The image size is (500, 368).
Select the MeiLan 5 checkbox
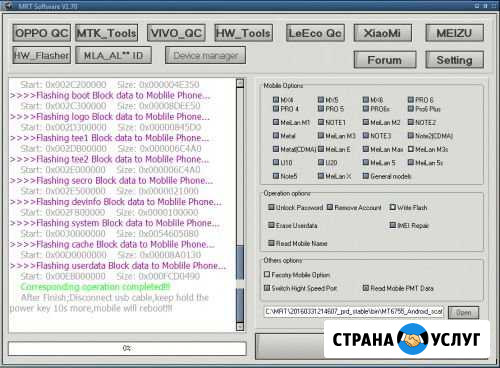pyautogui.click(x=366, y=162)
